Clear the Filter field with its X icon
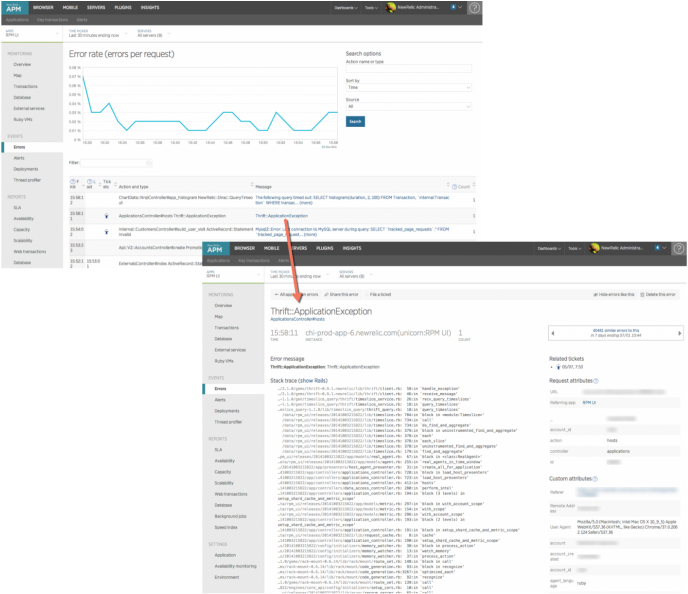This screenshot has width=688, height=594. pos(149,163)
